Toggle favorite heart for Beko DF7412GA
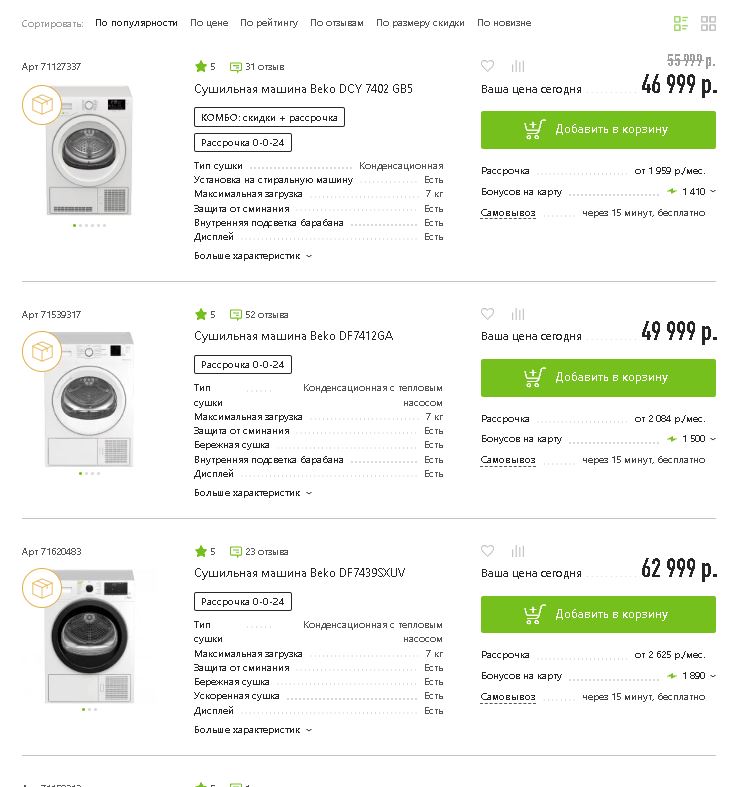 [487, 314]
